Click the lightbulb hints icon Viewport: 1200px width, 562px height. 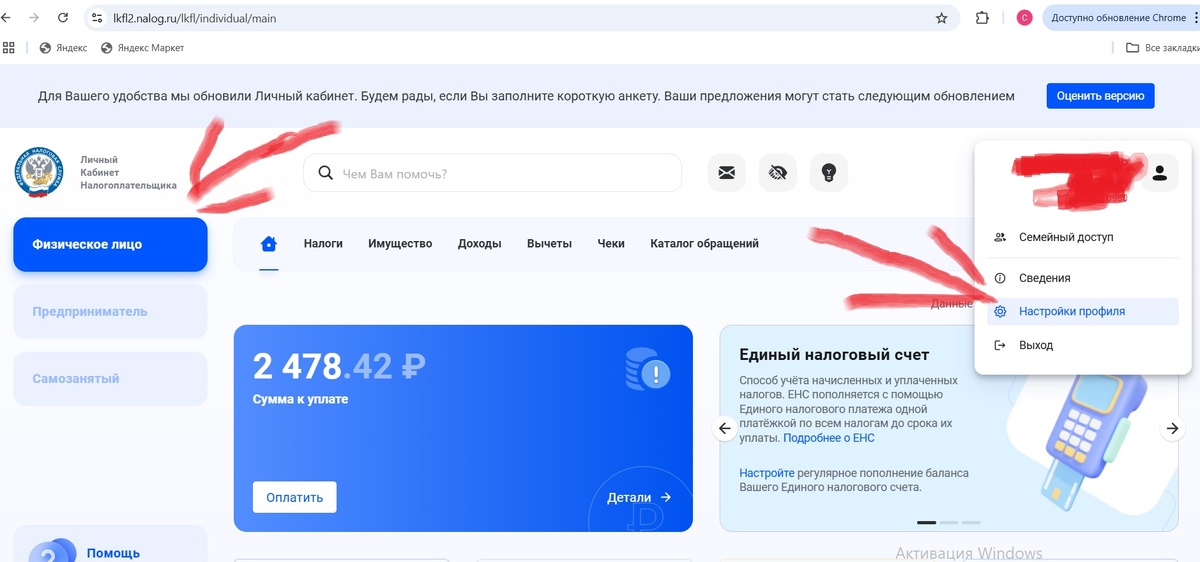point(828,173)
